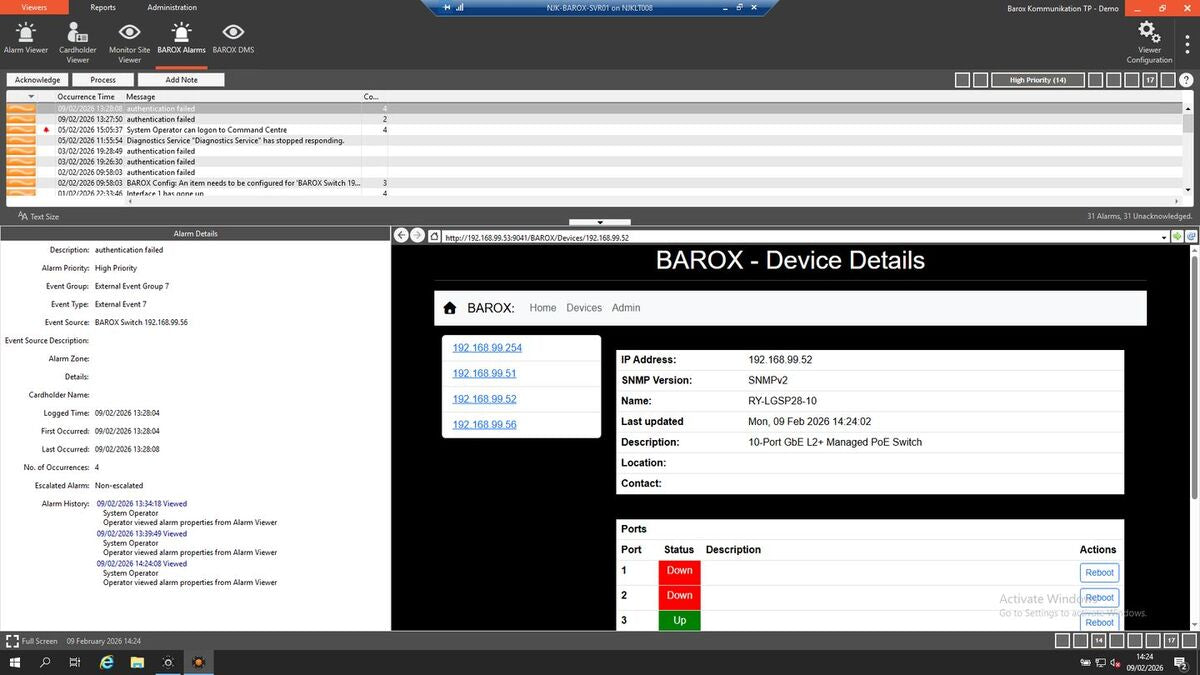Open the Administration menu

point(172,7)
